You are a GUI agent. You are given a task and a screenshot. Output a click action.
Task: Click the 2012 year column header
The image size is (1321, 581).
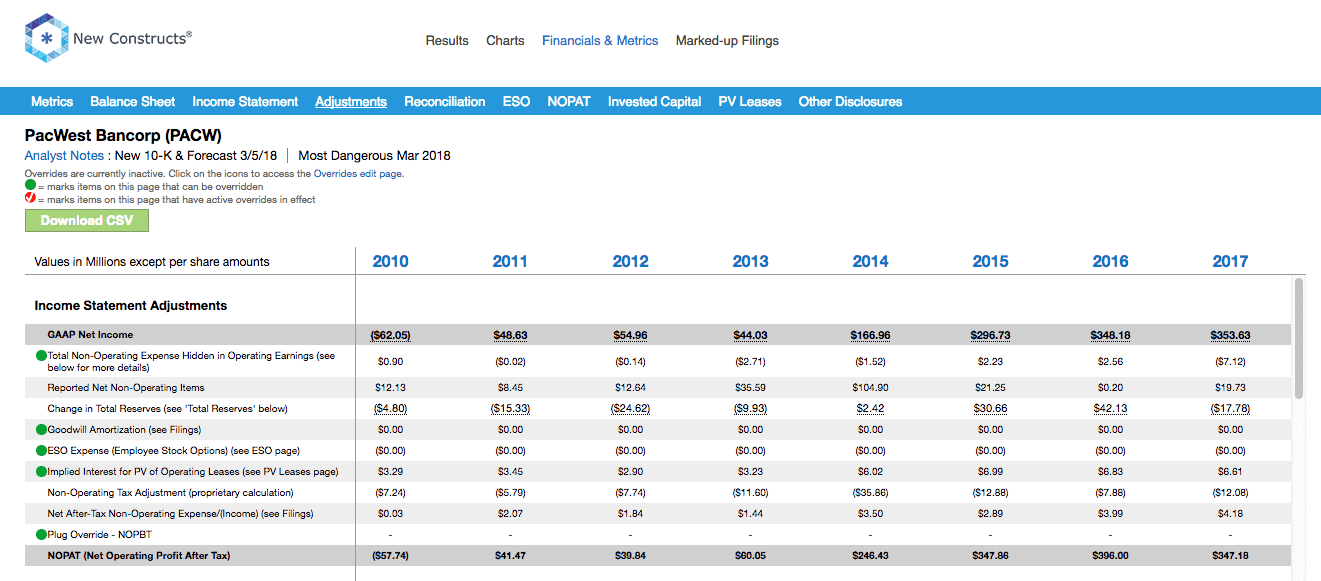pyautogui.click(x=630, y=261)
